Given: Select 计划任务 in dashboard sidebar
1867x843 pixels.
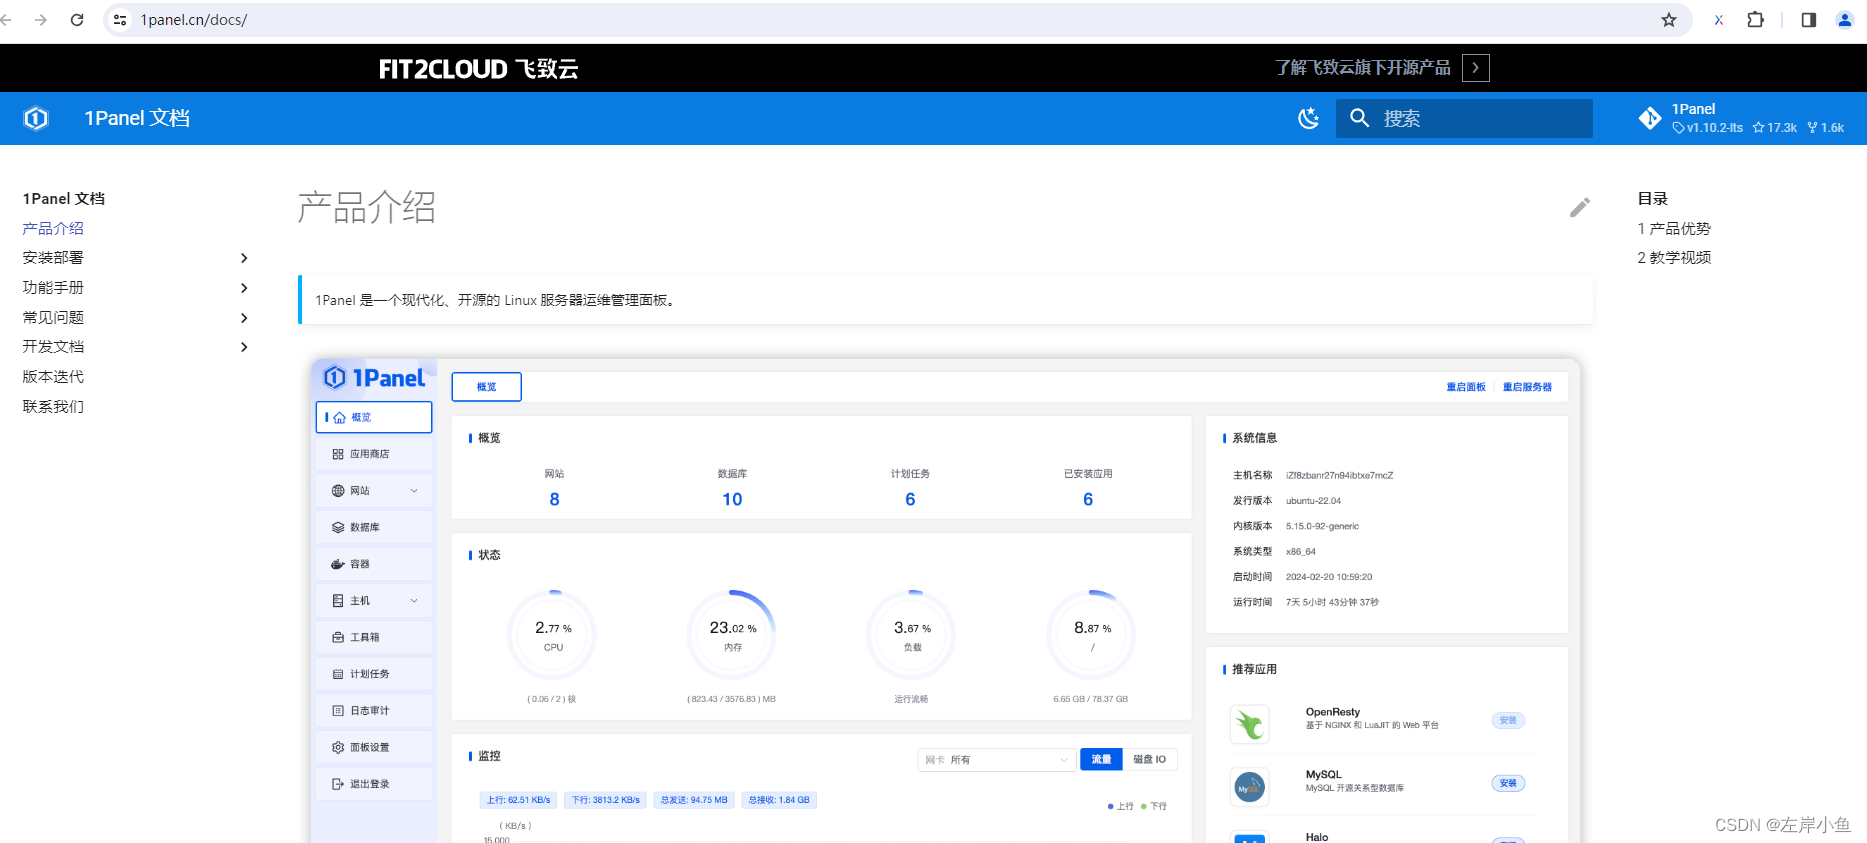Looking at the screenshot, I should coord(374,674).
